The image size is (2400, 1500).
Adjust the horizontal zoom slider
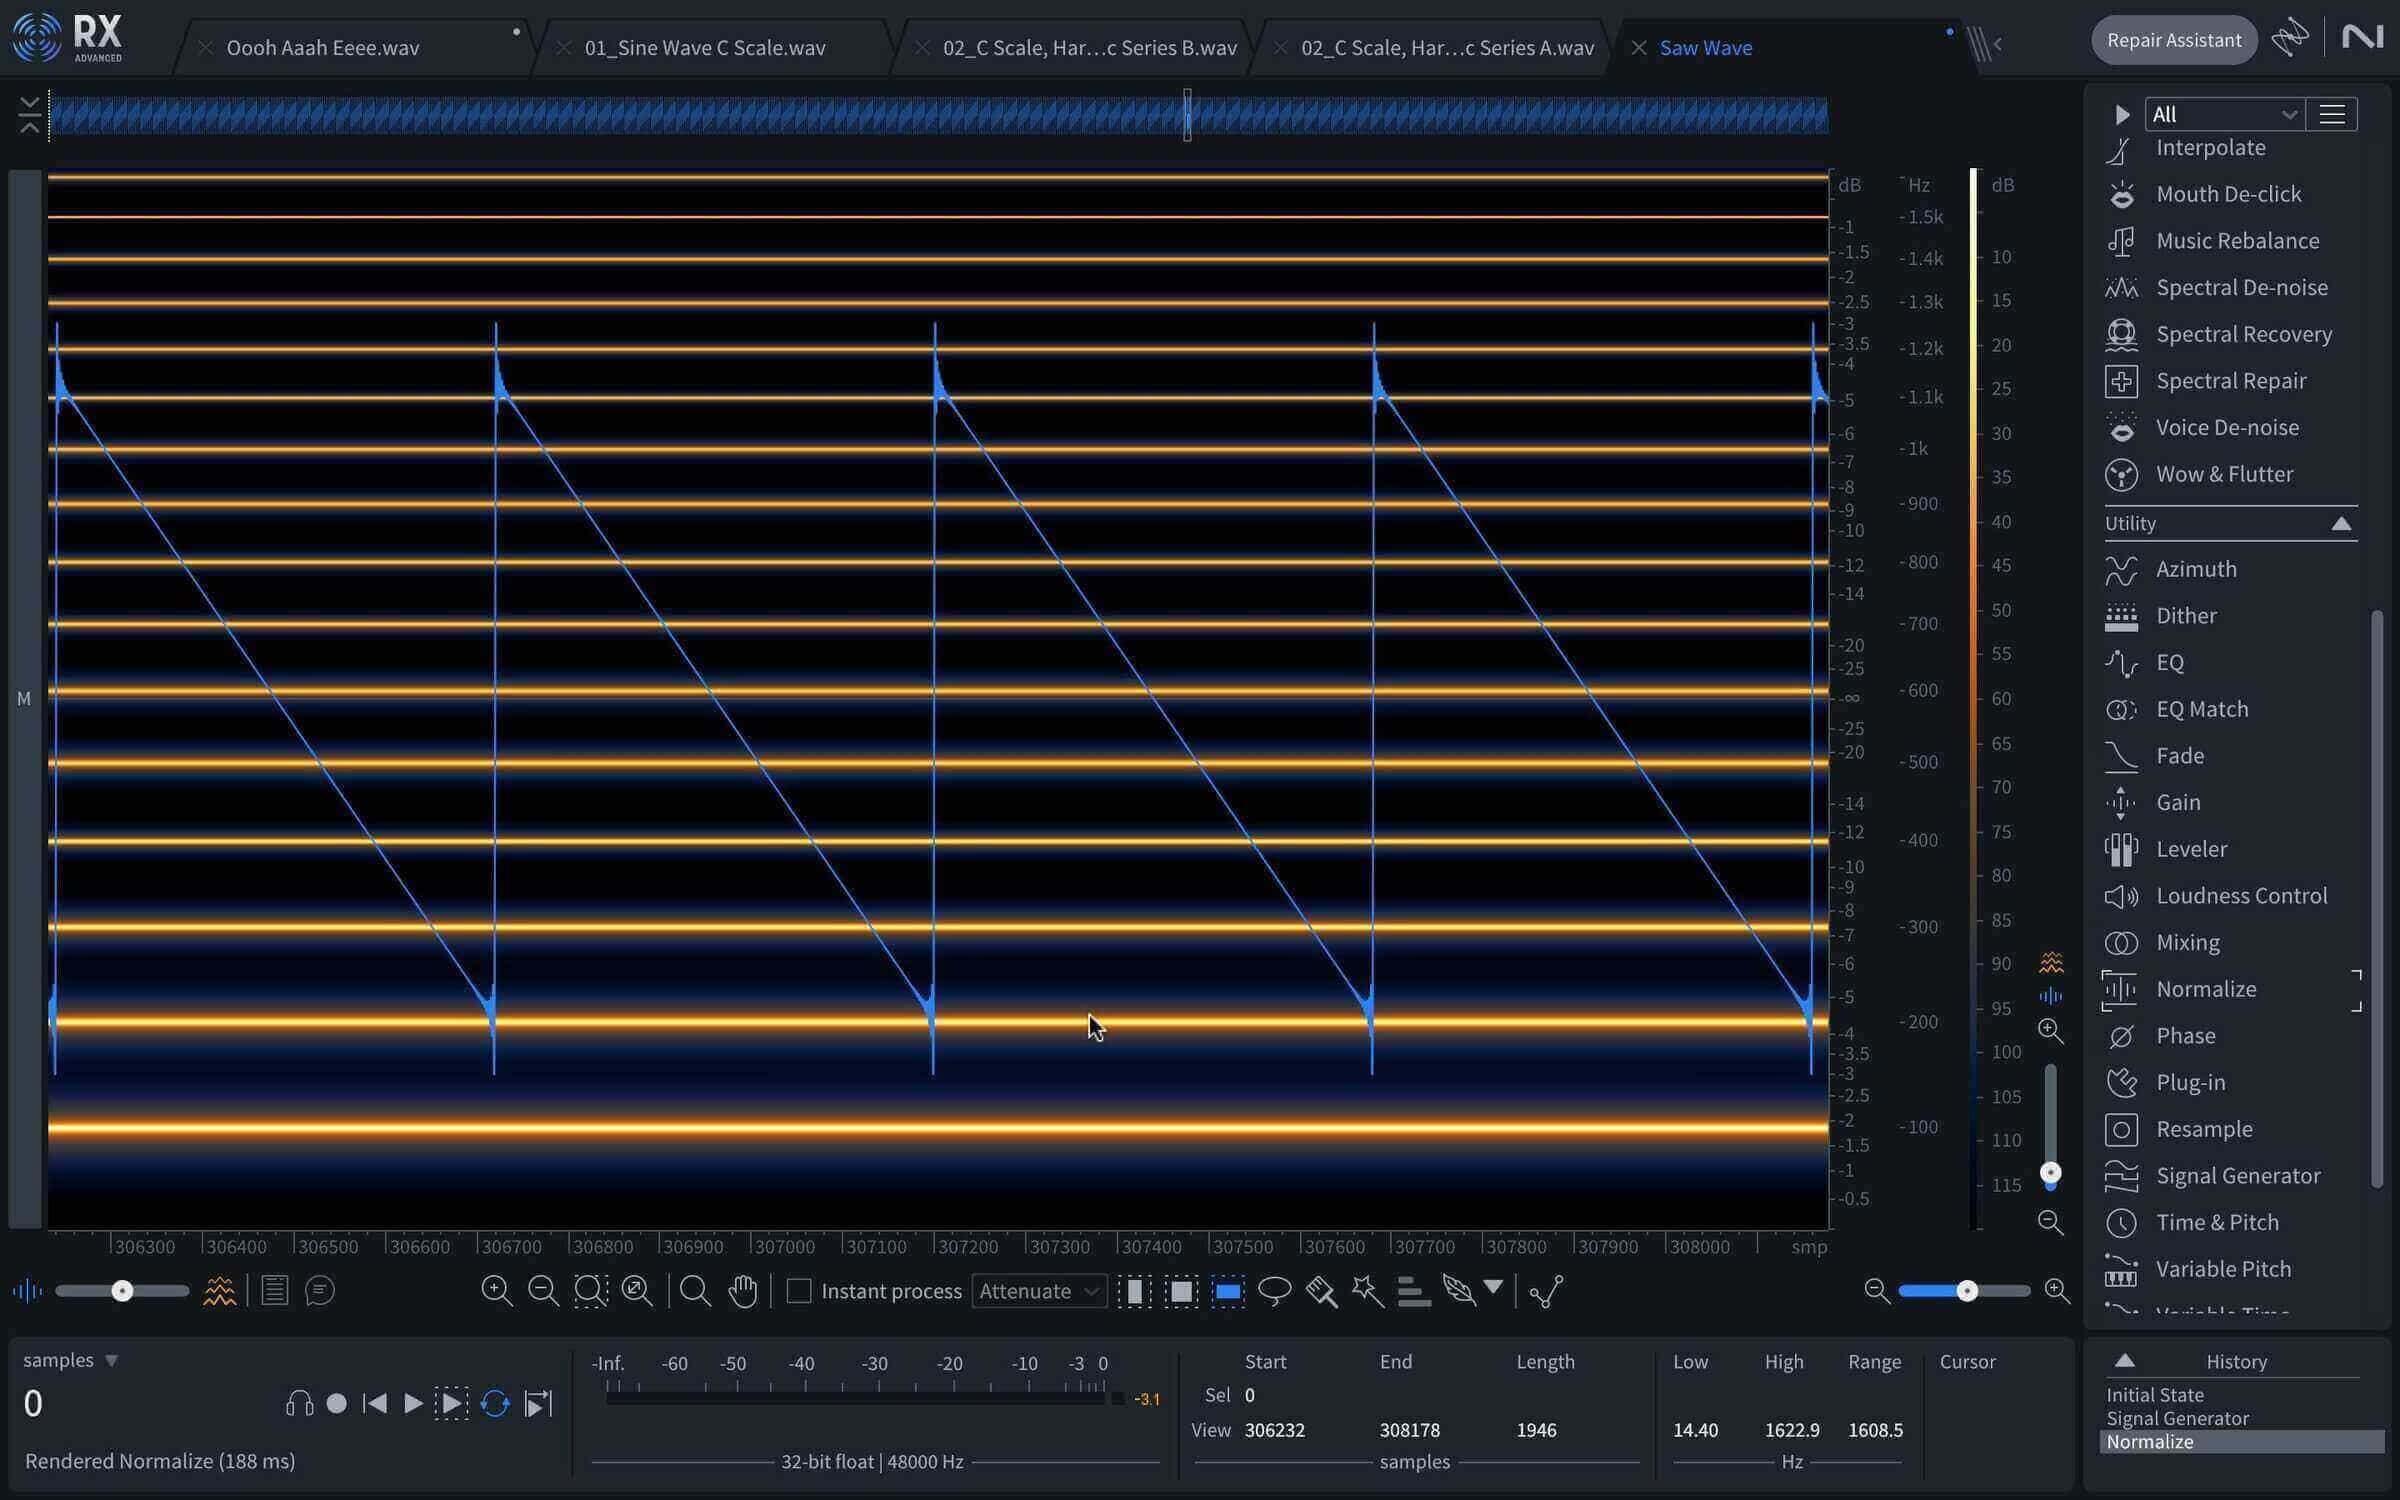1966,1291
